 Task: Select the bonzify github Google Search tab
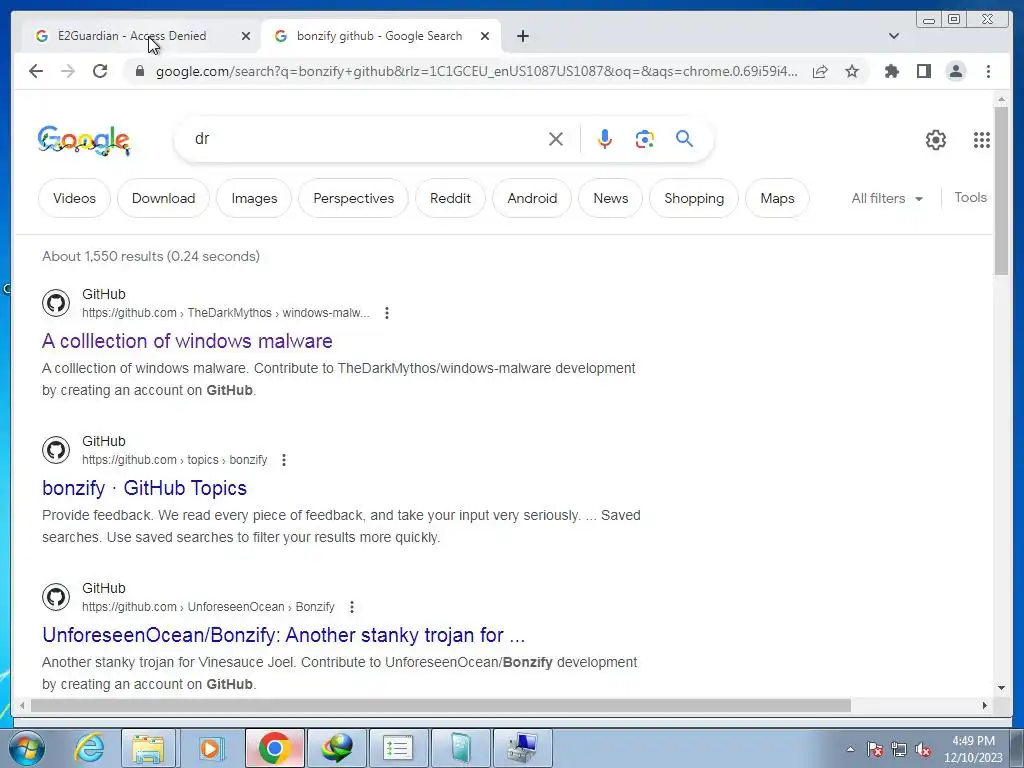click(x=379, y=36)
